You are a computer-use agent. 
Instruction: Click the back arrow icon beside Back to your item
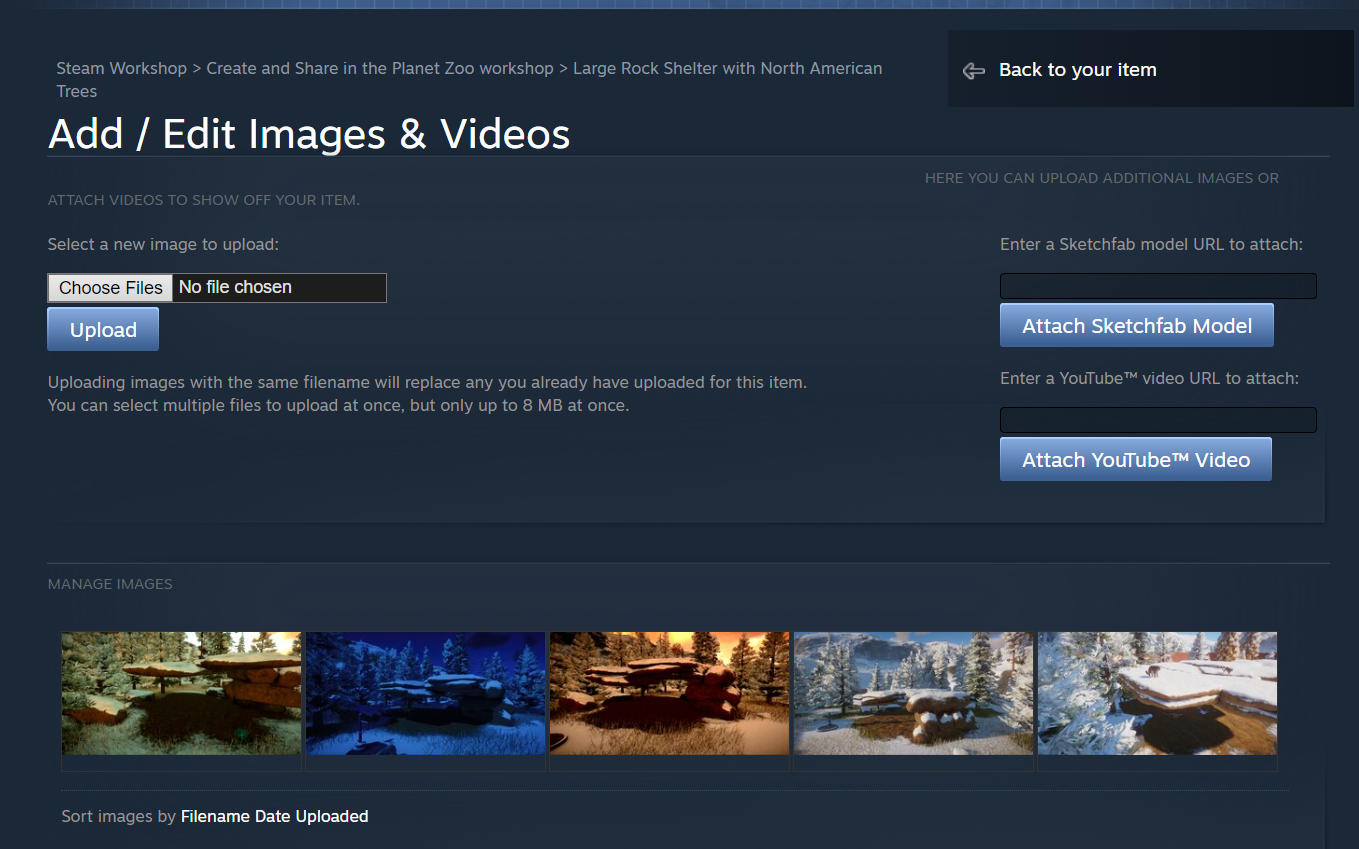[973, 71]
